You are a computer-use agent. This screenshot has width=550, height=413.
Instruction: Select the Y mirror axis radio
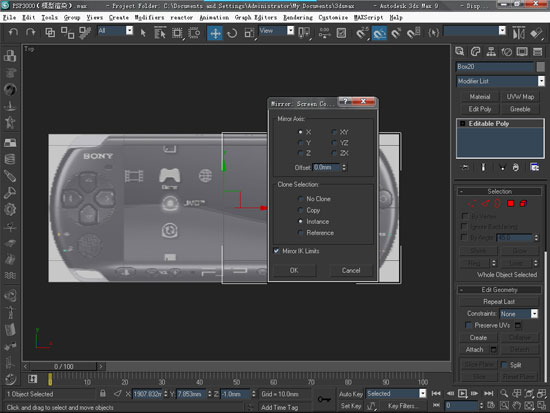click(x=300, y=143)
